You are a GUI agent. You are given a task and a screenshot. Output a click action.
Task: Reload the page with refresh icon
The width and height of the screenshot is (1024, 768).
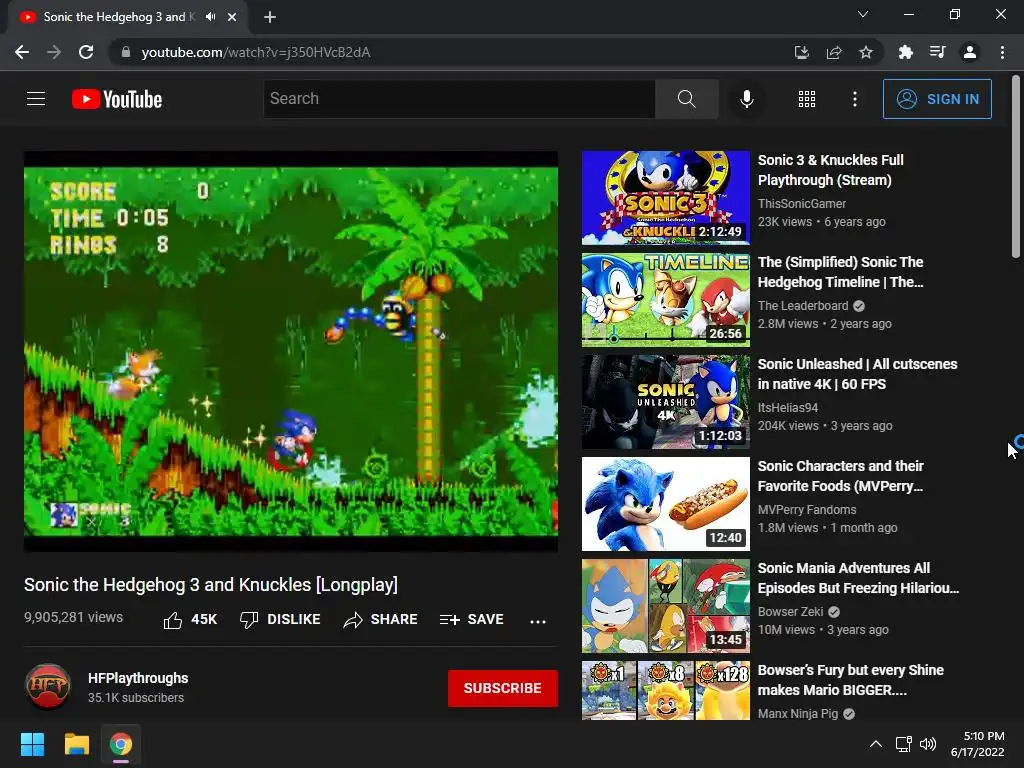(86, 52)
